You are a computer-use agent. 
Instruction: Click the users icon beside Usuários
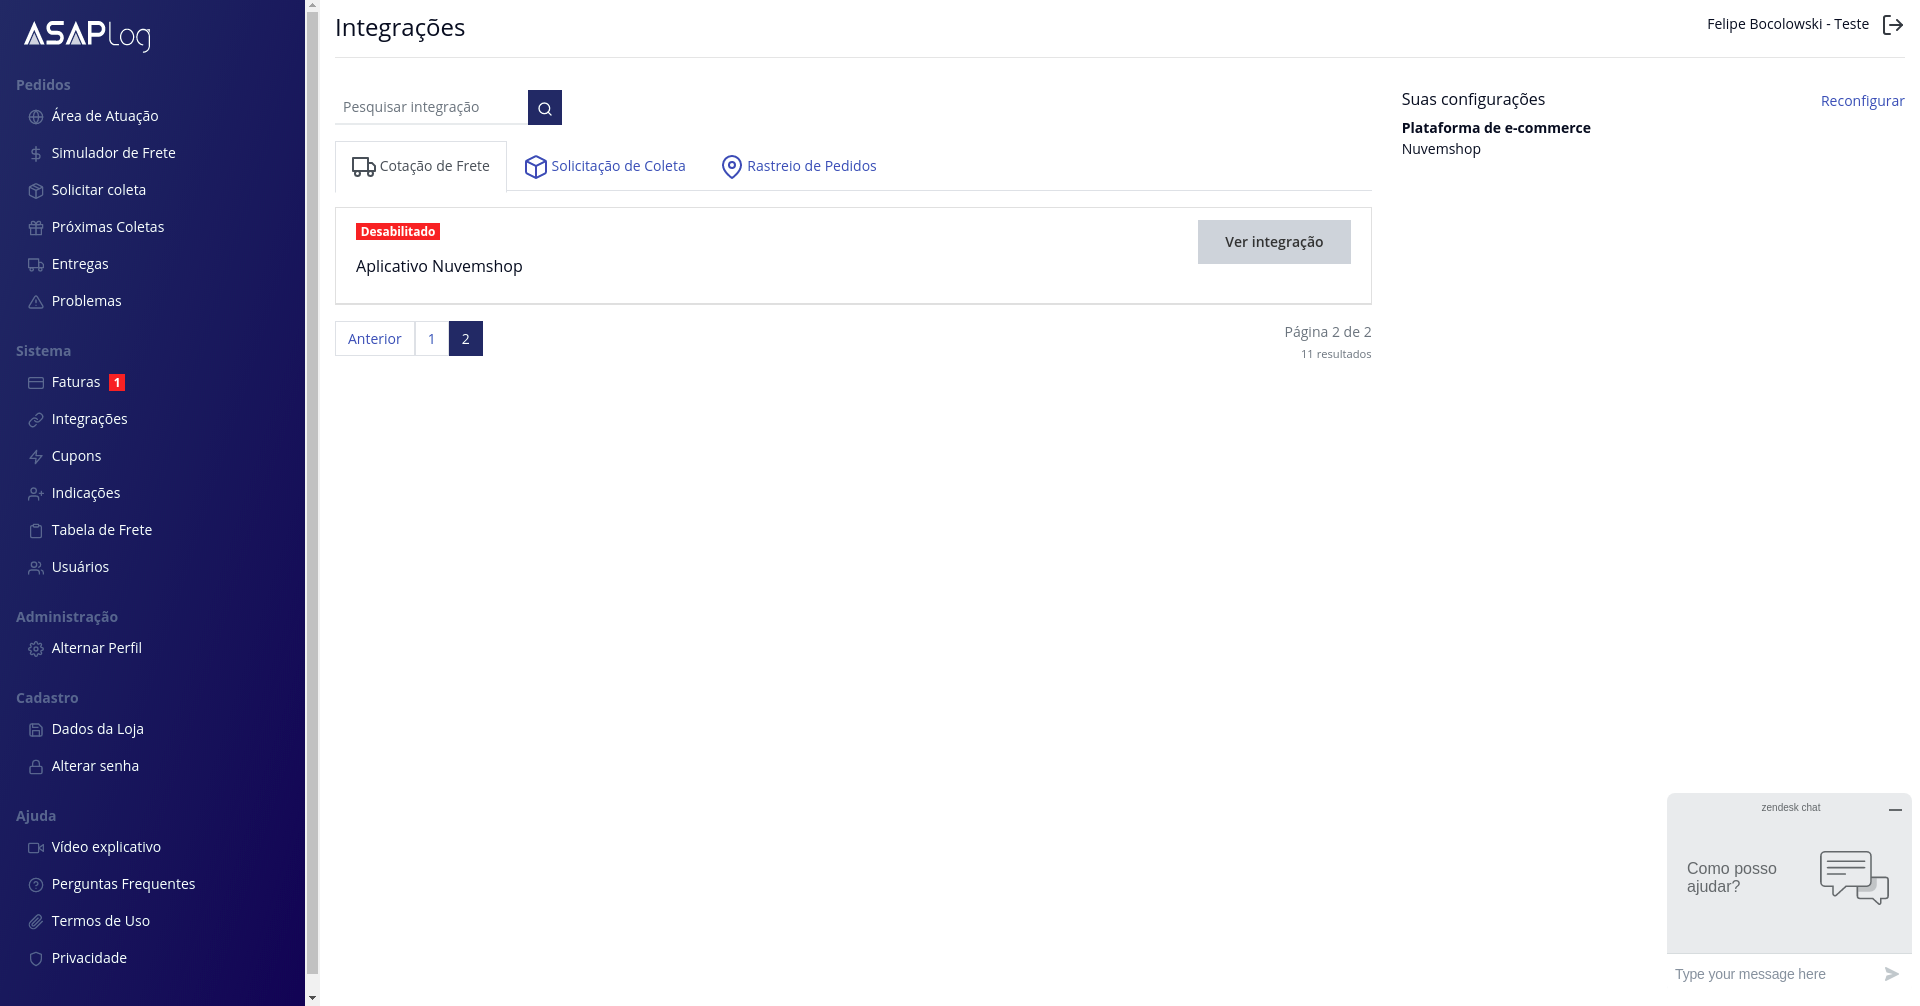tap(36, 568)
